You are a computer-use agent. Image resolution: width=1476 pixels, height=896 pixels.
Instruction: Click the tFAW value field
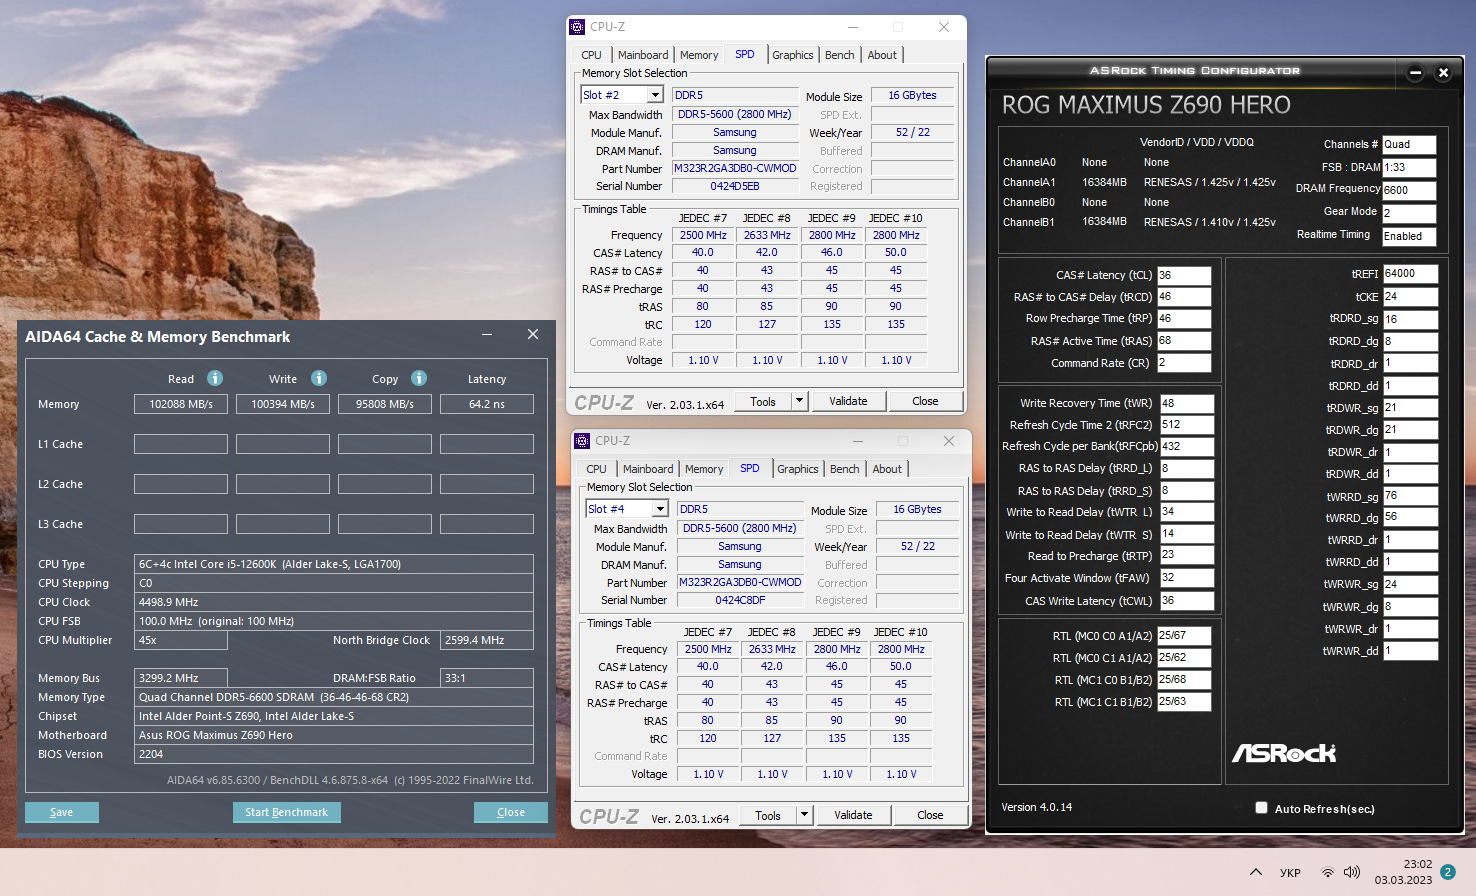click(x=1186, y=578)
